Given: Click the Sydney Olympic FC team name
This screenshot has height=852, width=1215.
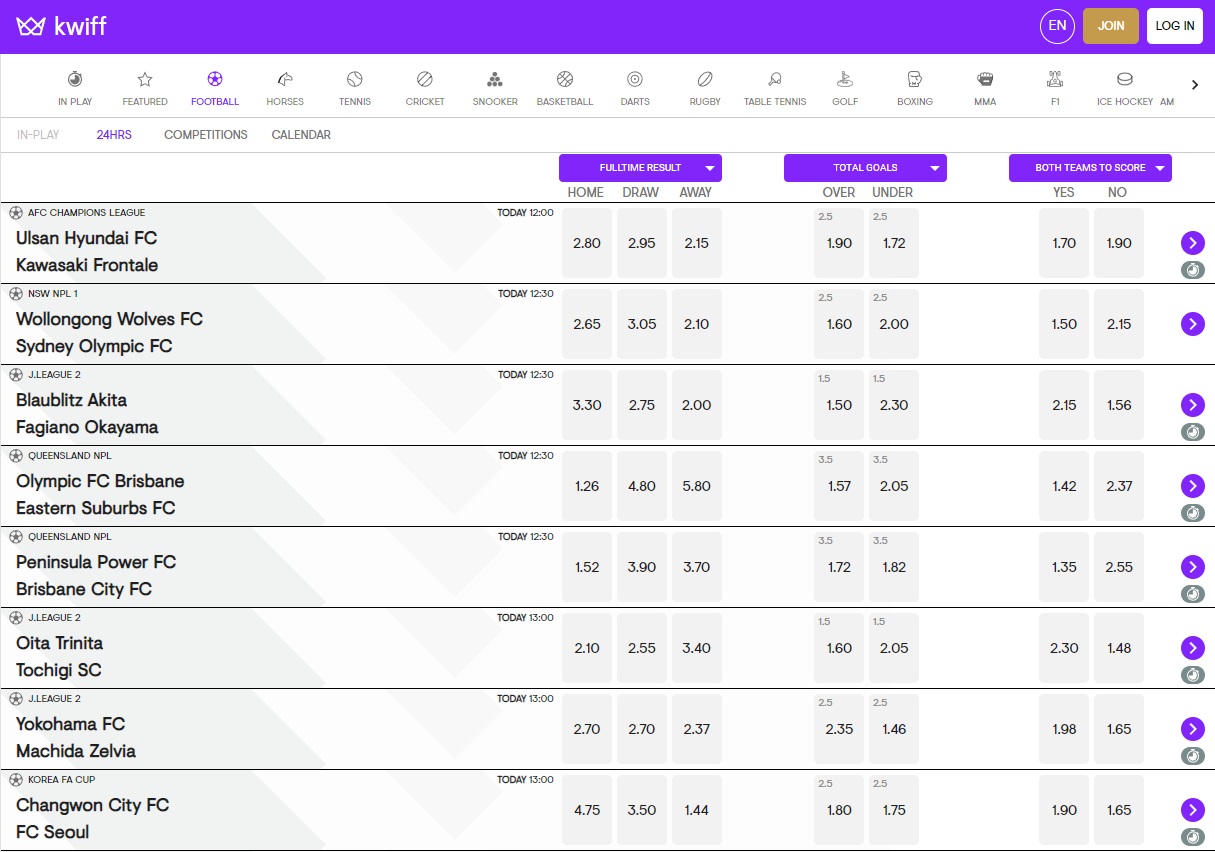Looking at the screenshot, I should point(94,346).
